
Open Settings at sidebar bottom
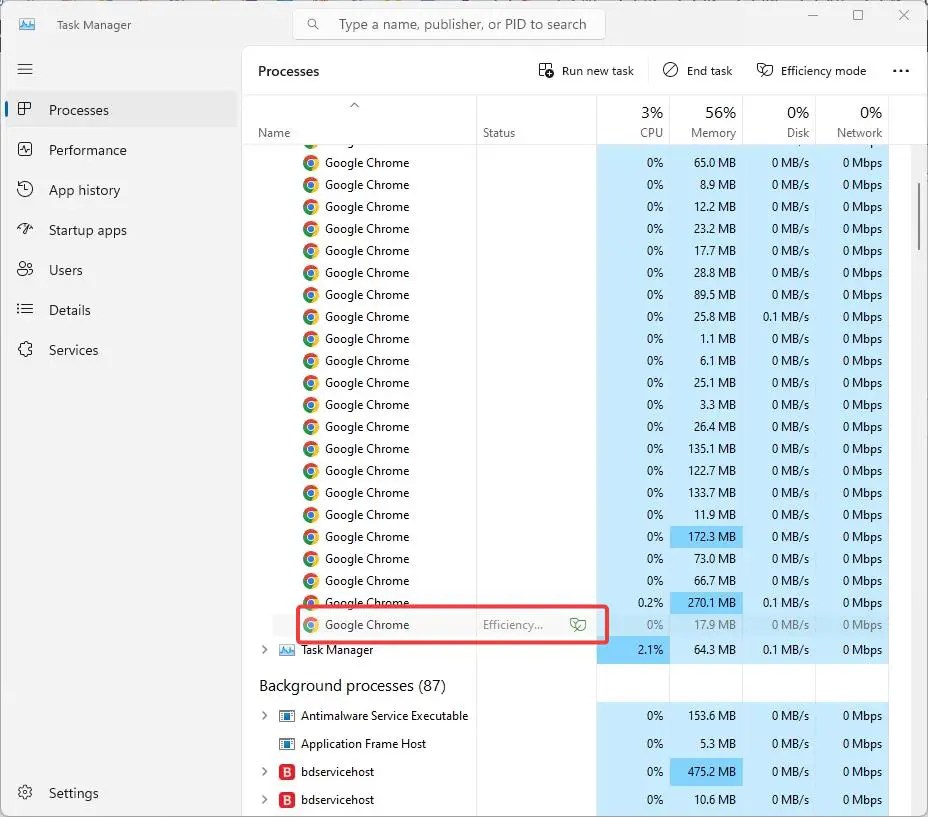coord(123,793)
